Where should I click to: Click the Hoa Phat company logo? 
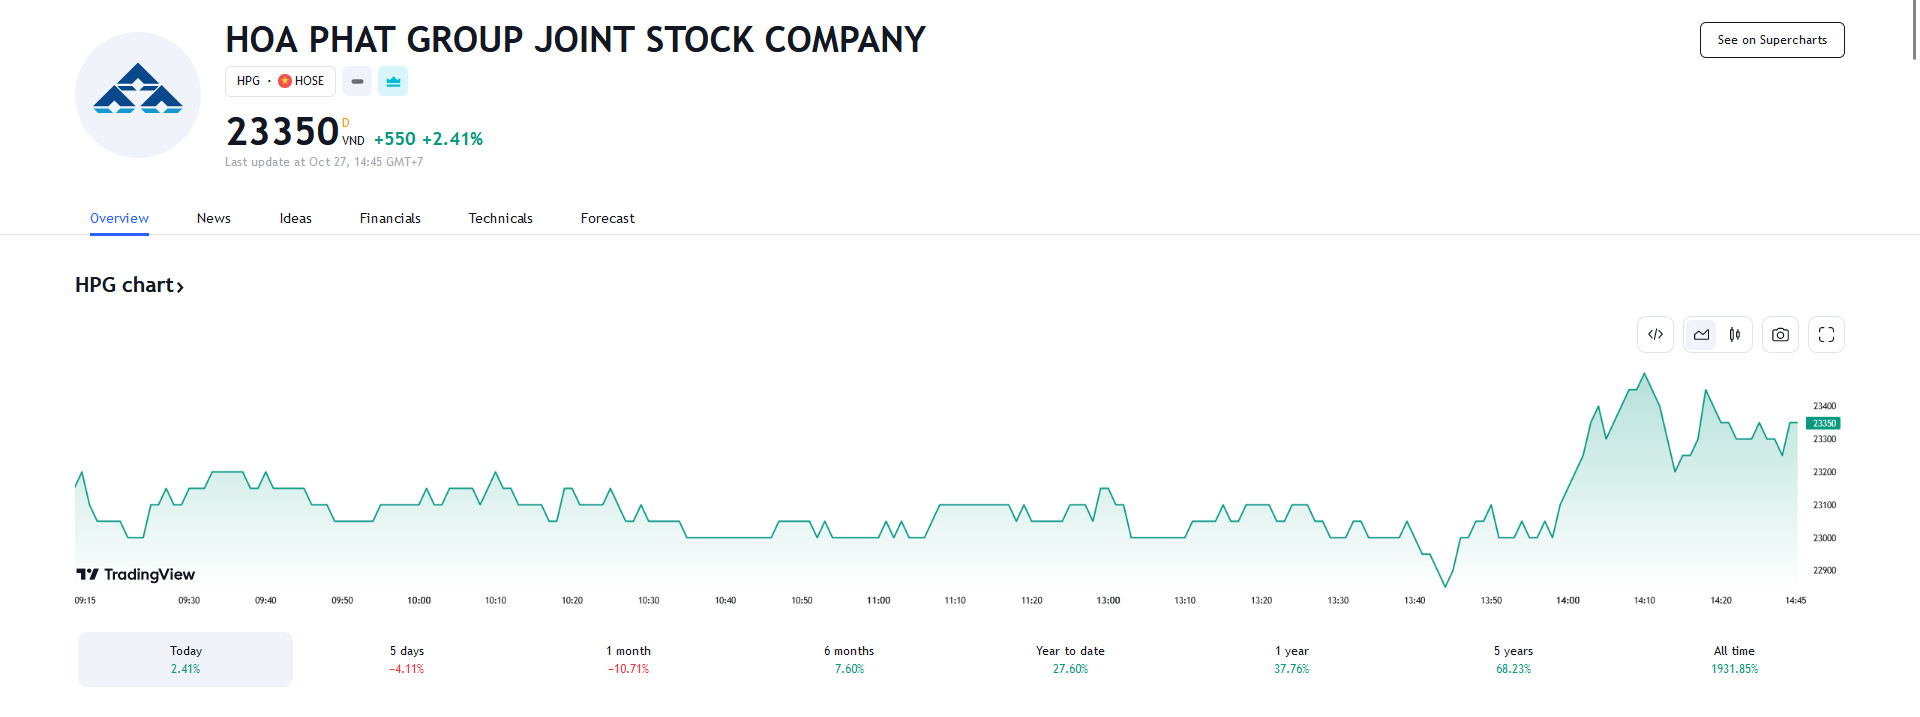click(x=138, y=95)
